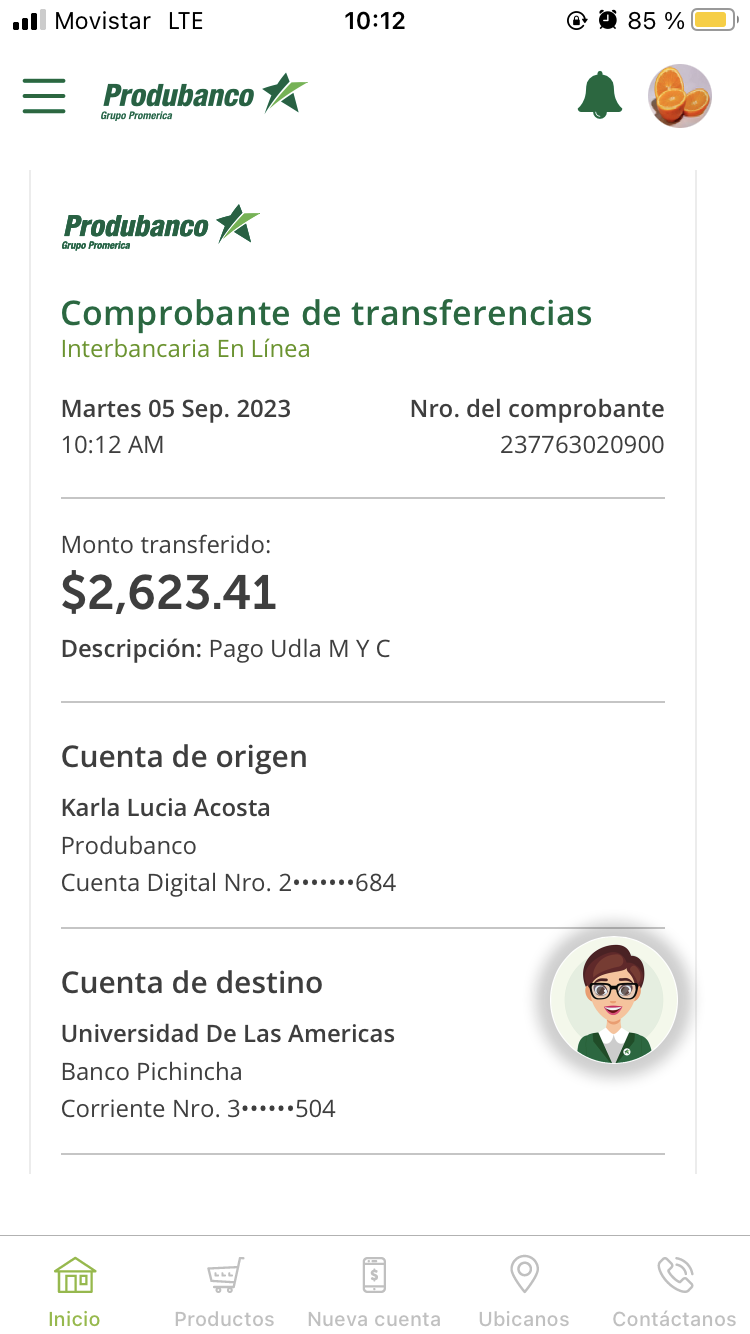This screenshot has width=750, height=1334.
Task: Tap the Produbanco logo on the receipt
Action: 160,226
